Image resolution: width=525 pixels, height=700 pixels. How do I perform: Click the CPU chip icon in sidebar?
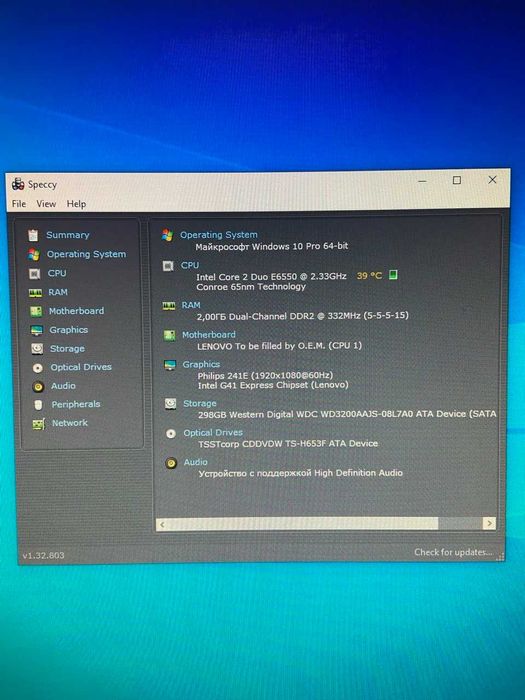34,273
